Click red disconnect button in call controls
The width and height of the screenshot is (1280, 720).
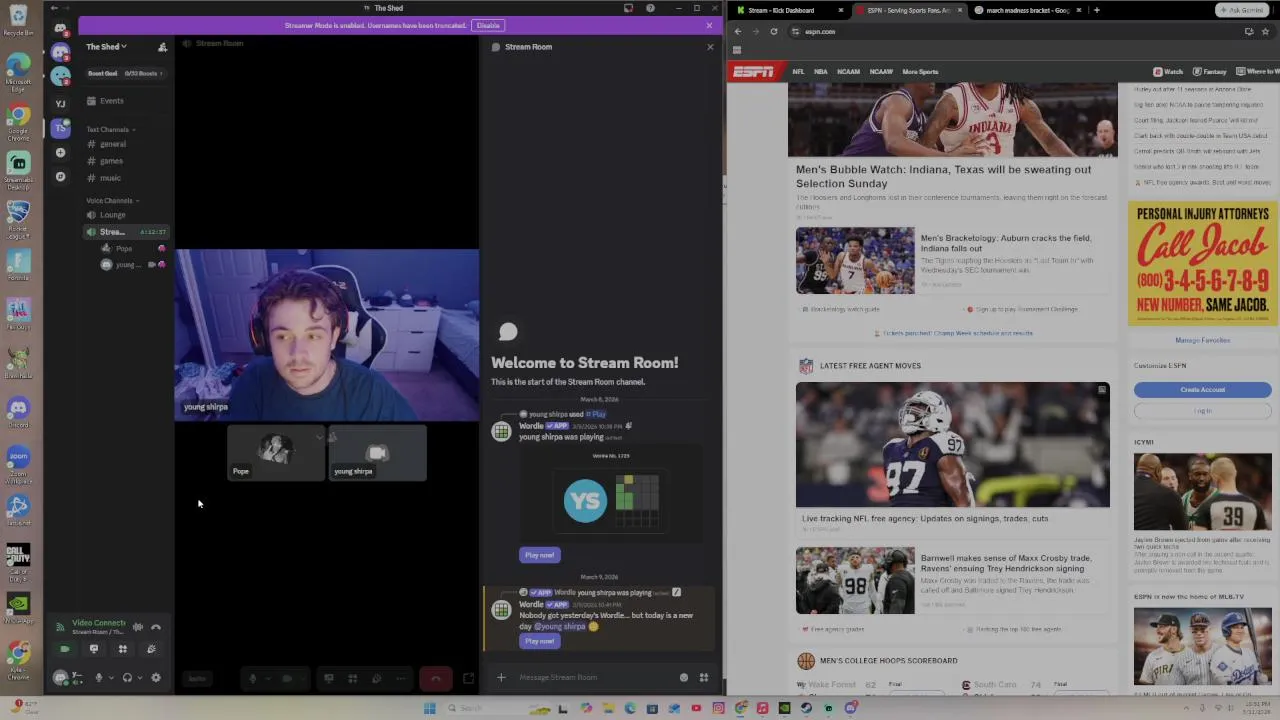436,679
